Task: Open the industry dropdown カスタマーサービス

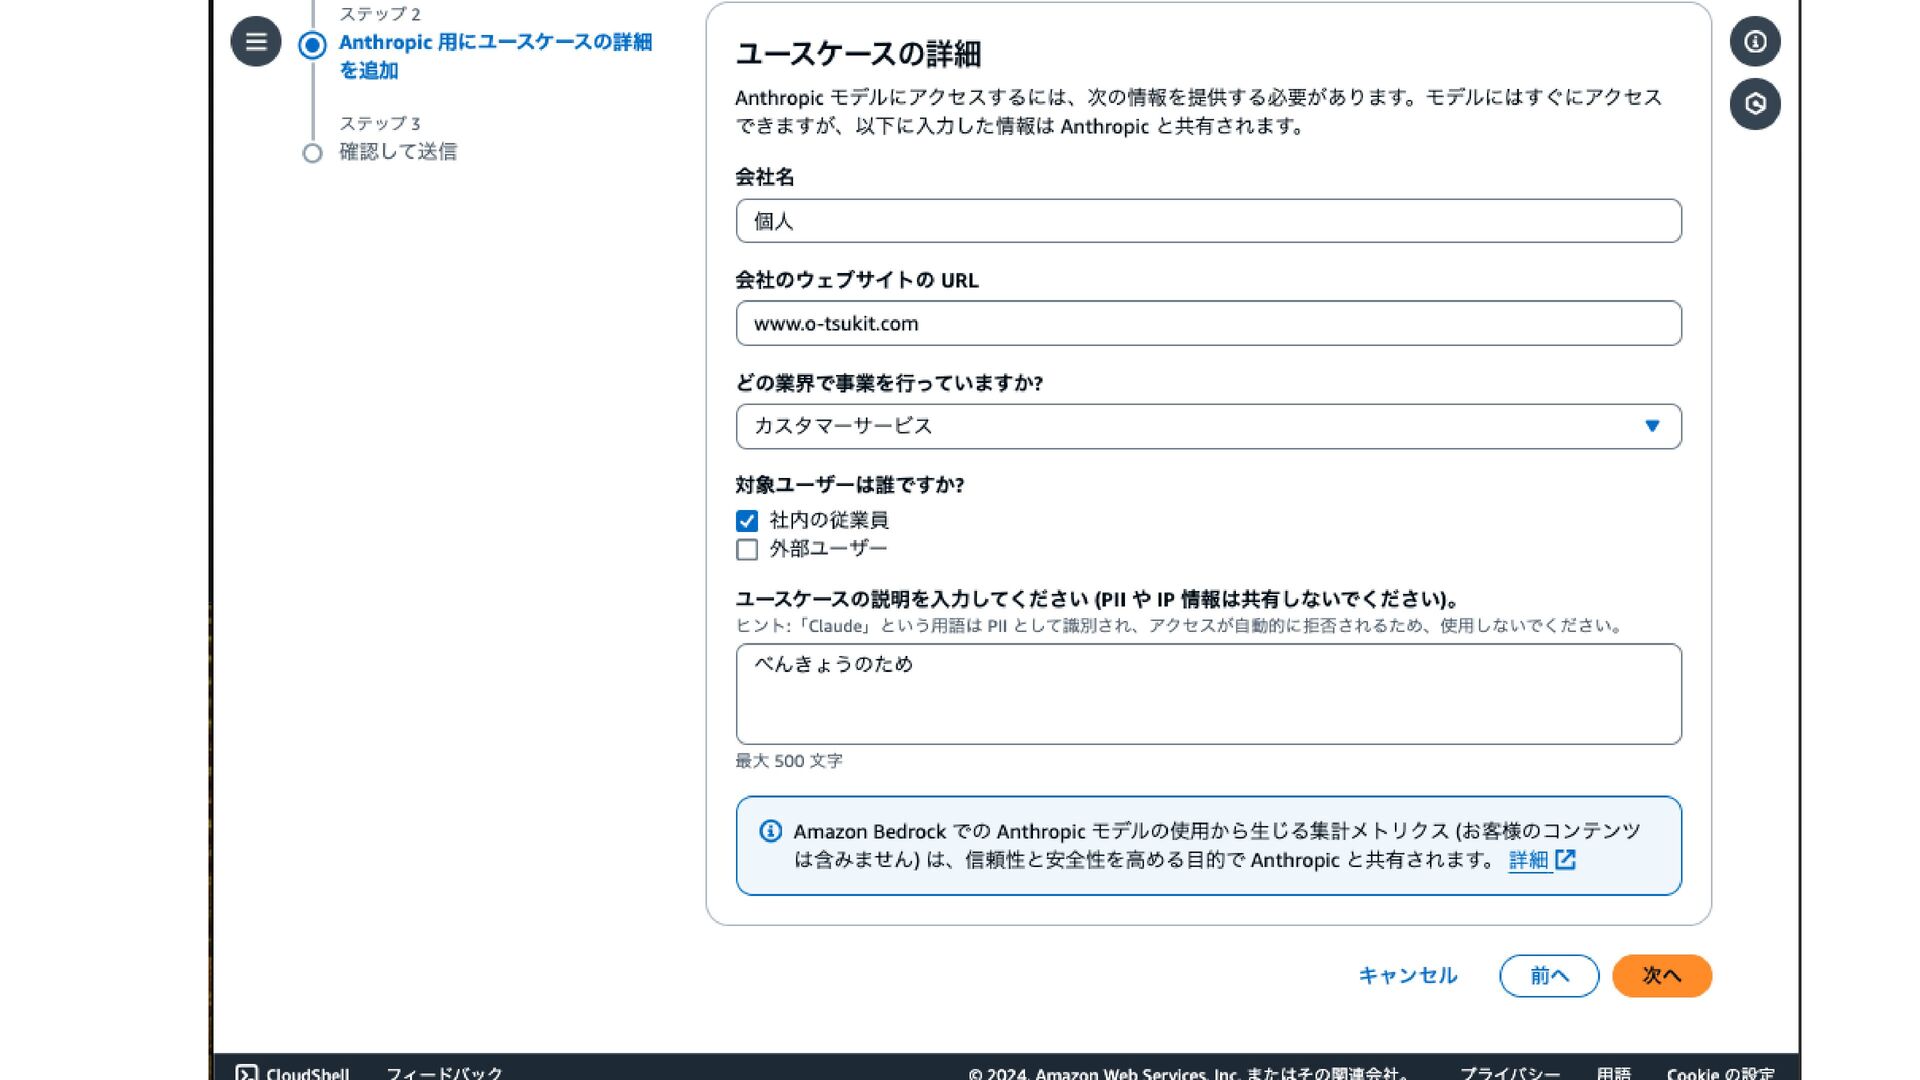Action: coord(1190,427)
